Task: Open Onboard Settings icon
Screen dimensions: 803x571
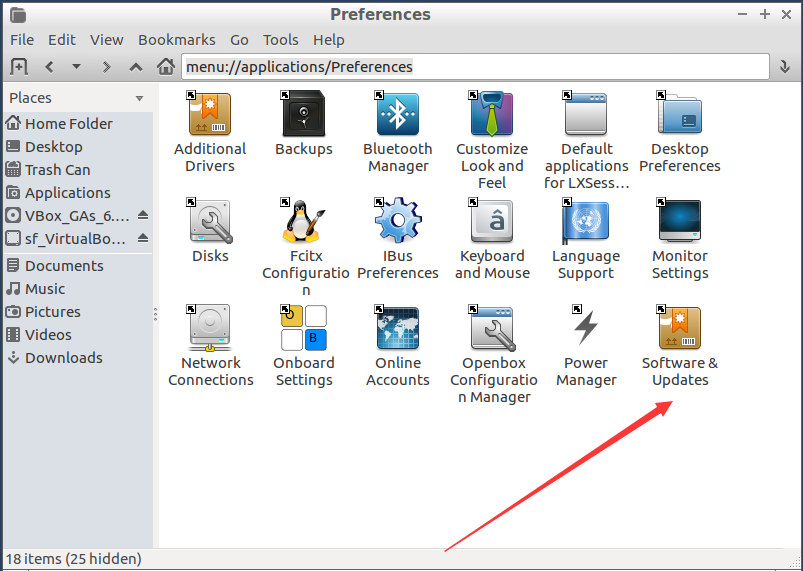Action: click(x=304, y=328)
